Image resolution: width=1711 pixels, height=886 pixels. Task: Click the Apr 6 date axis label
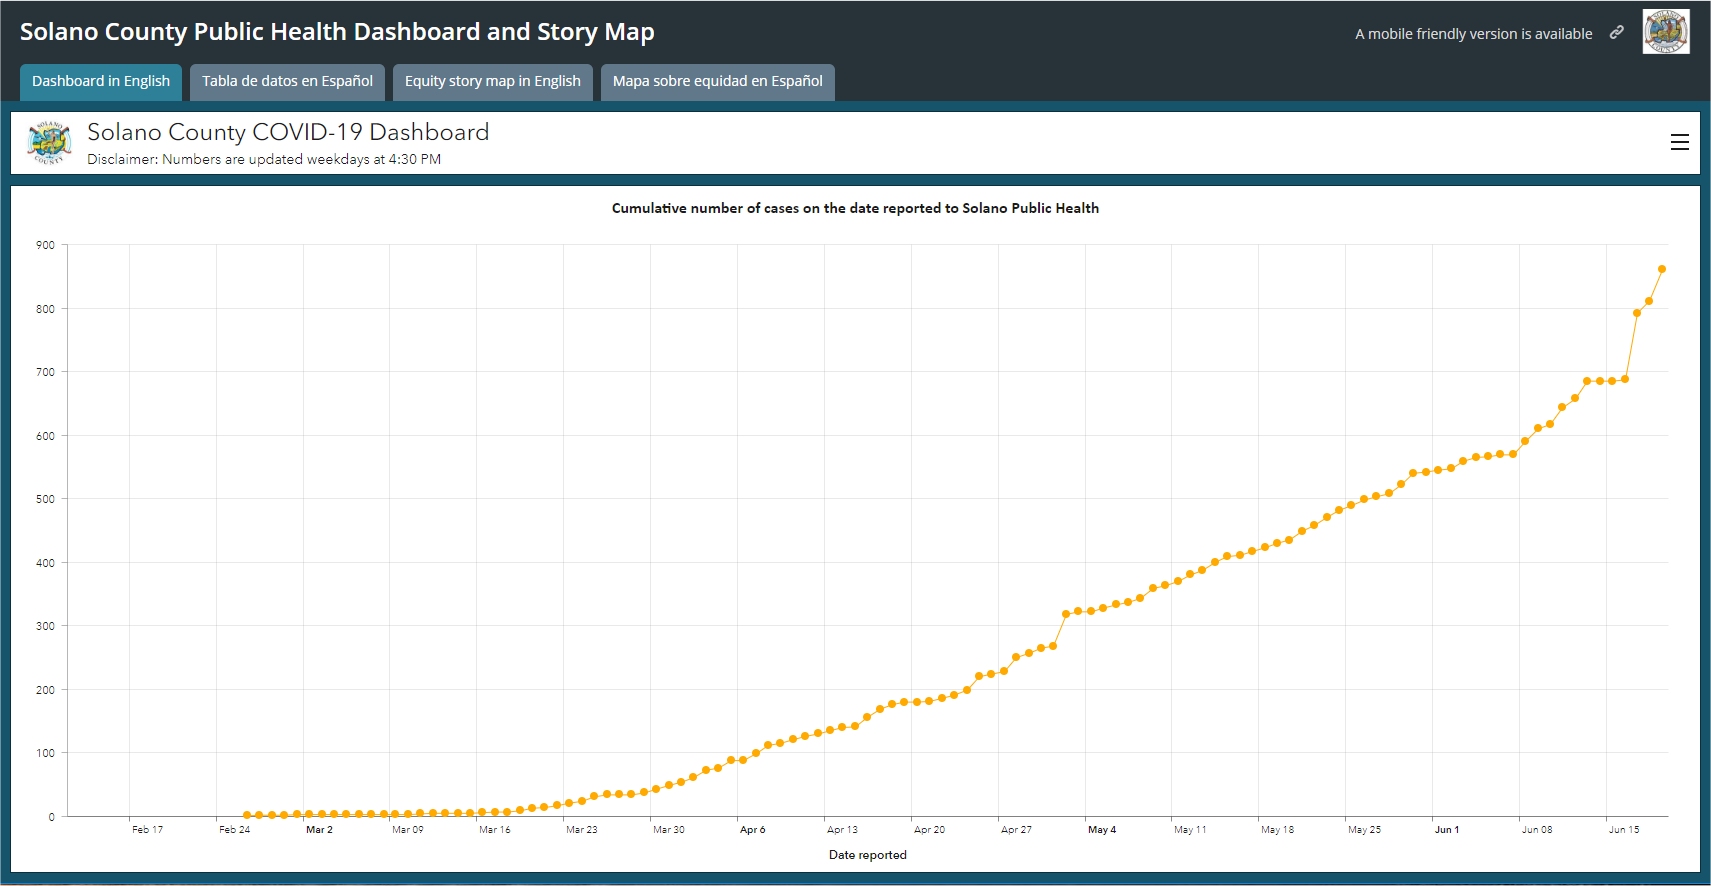click(x=752, y=830)
